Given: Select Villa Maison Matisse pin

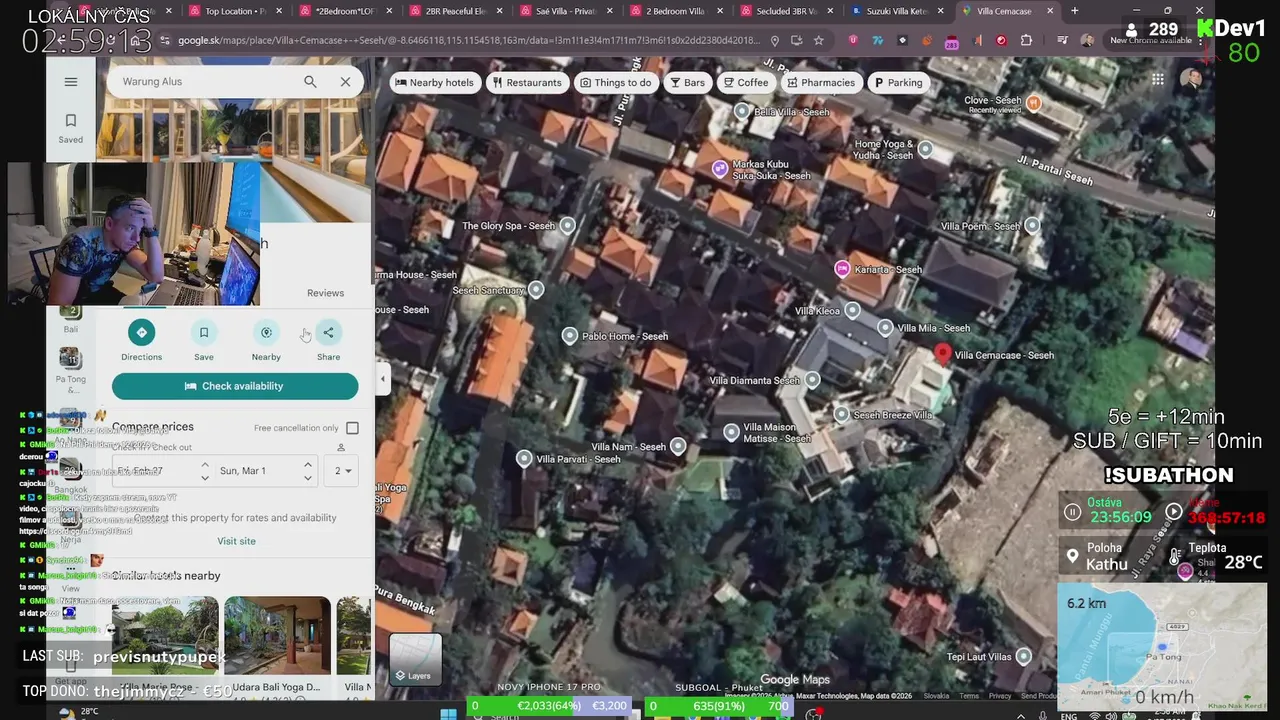Looking at the screenshot, I should pyautogui.click(x=732, y=432).
